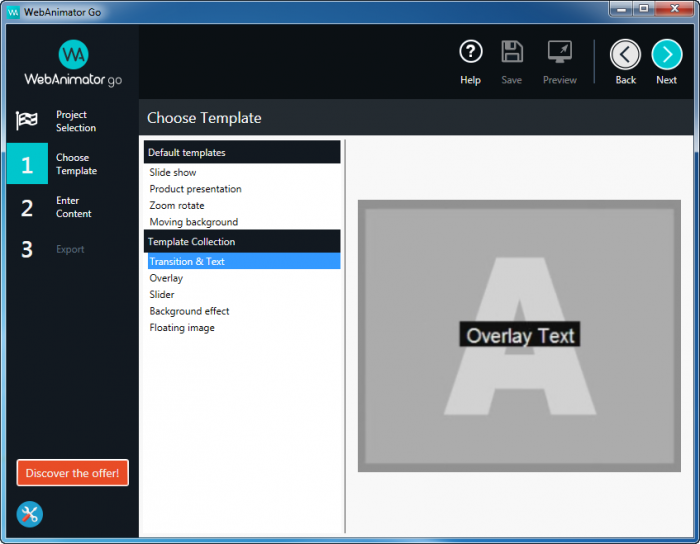700x544 pixels.
Task: Open Preview with the monitor icon
Action: [x=559, y=53]
